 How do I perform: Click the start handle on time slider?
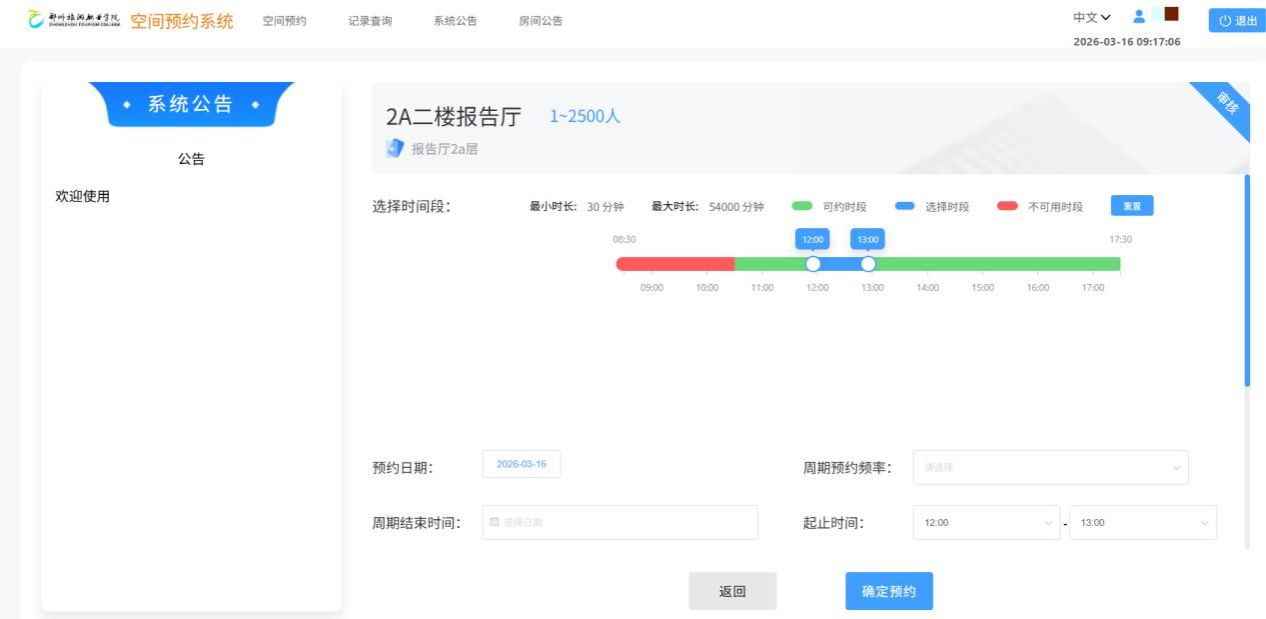click(x=813, y=264)
